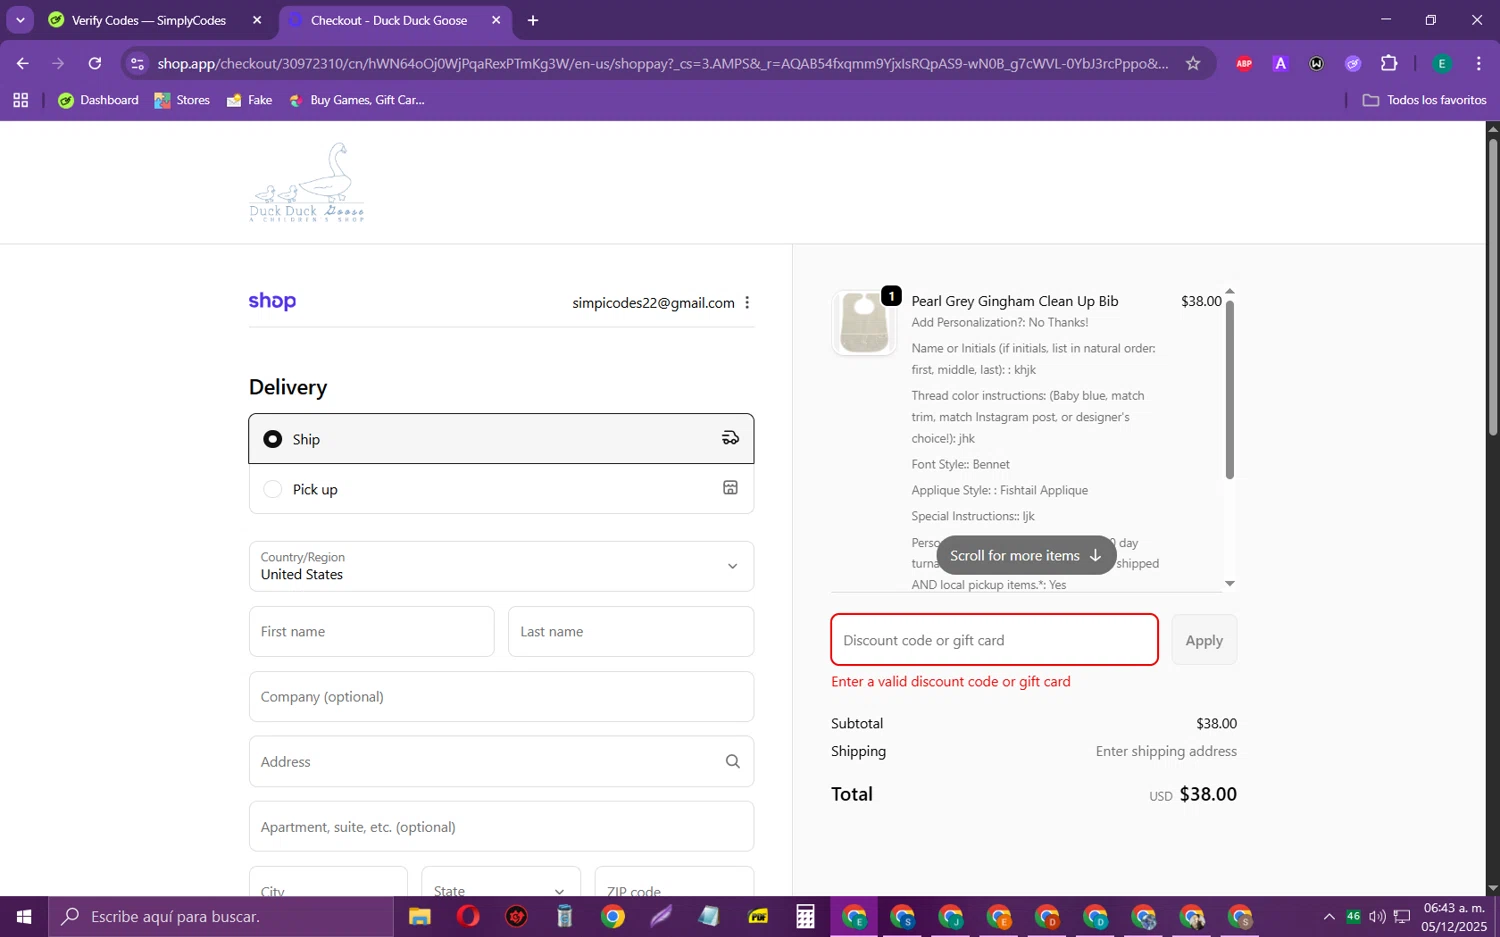This screenshot has height=937, width=1500.
Task: Click the browser address bar URL
Action: pyautogui.click(x=663, y=63)
